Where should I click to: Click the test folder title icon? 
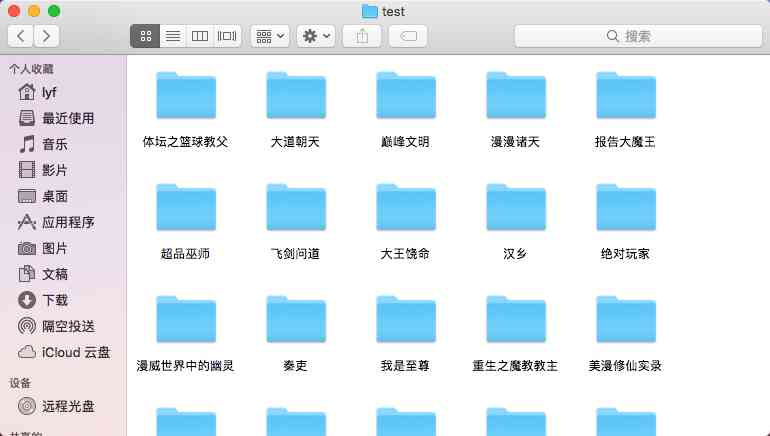point(369,11)
